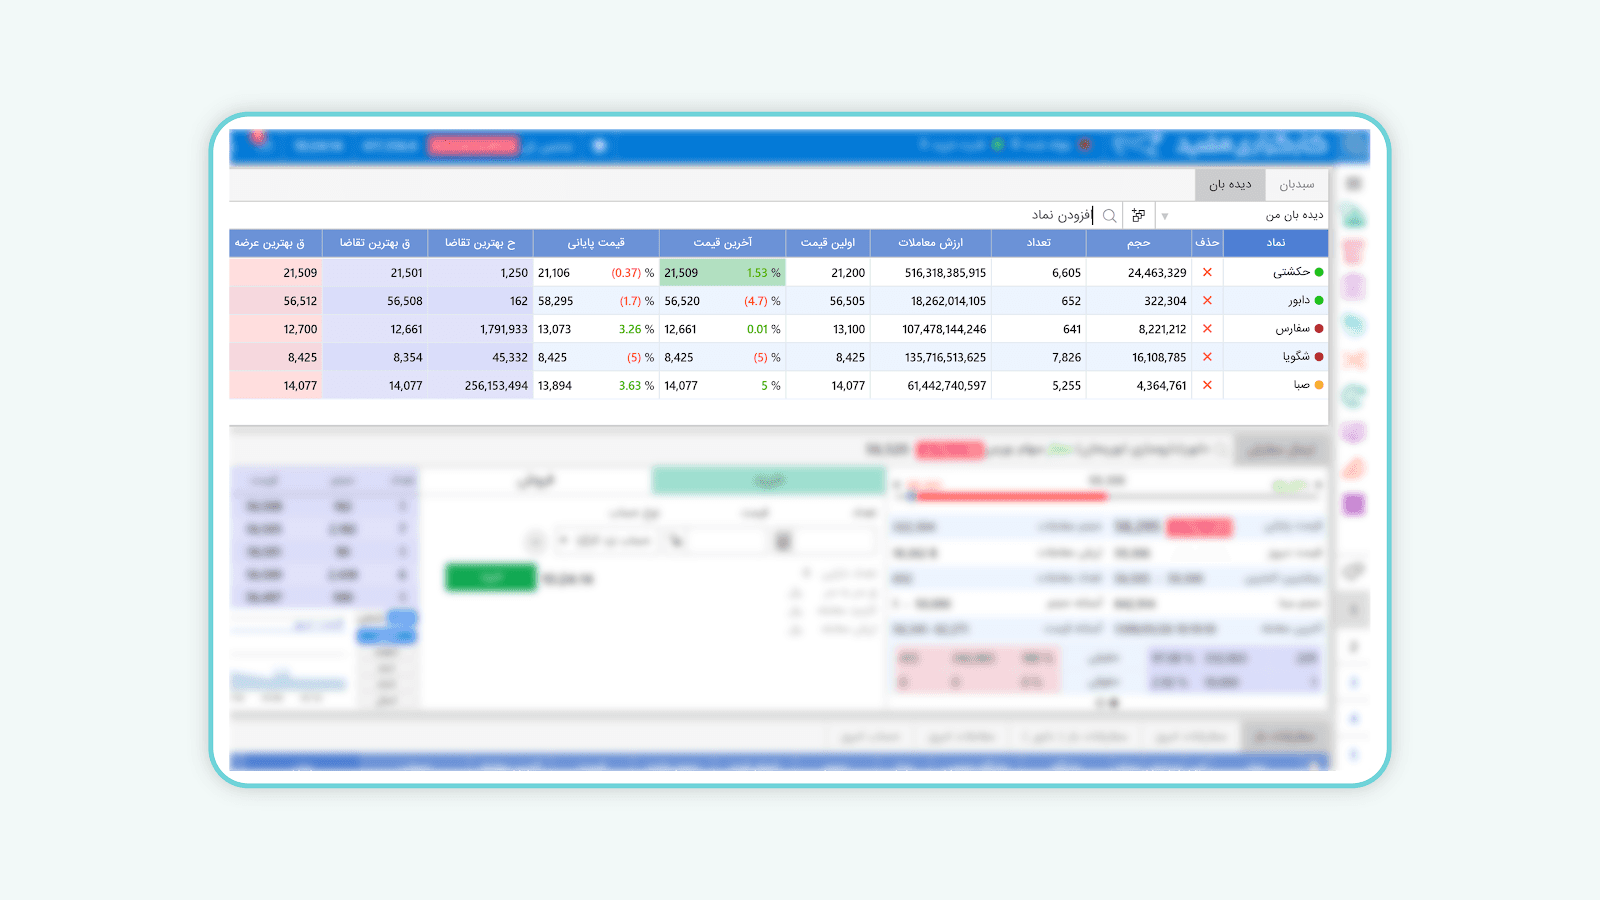Click trade count 7,826
The width and height of the screenshot is (1600, 900).
(1066, 357)
